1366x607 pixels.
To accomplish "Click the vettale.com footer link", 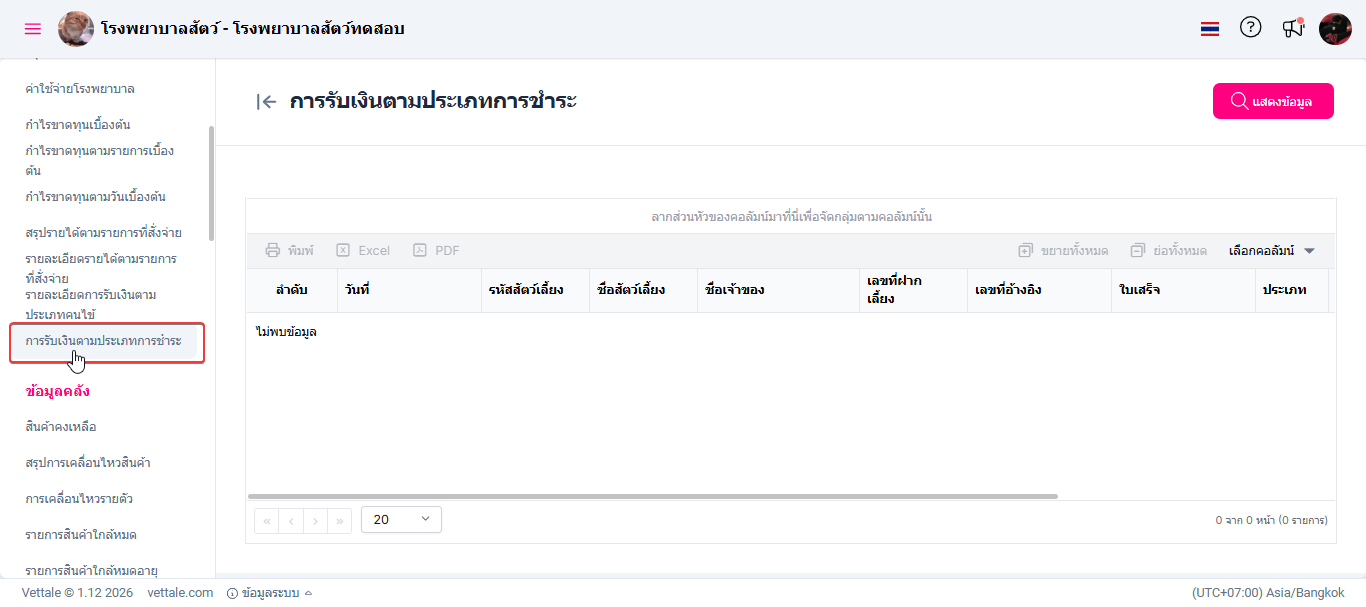I will (180, 593).
